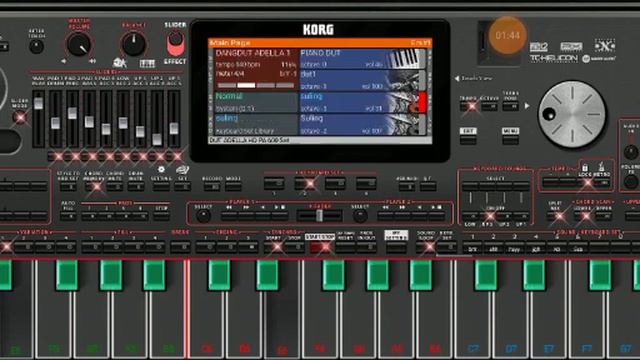This screenshot has width=640, height=360.
Task: Toggle Auto Fill button
Action: [68, 216]
